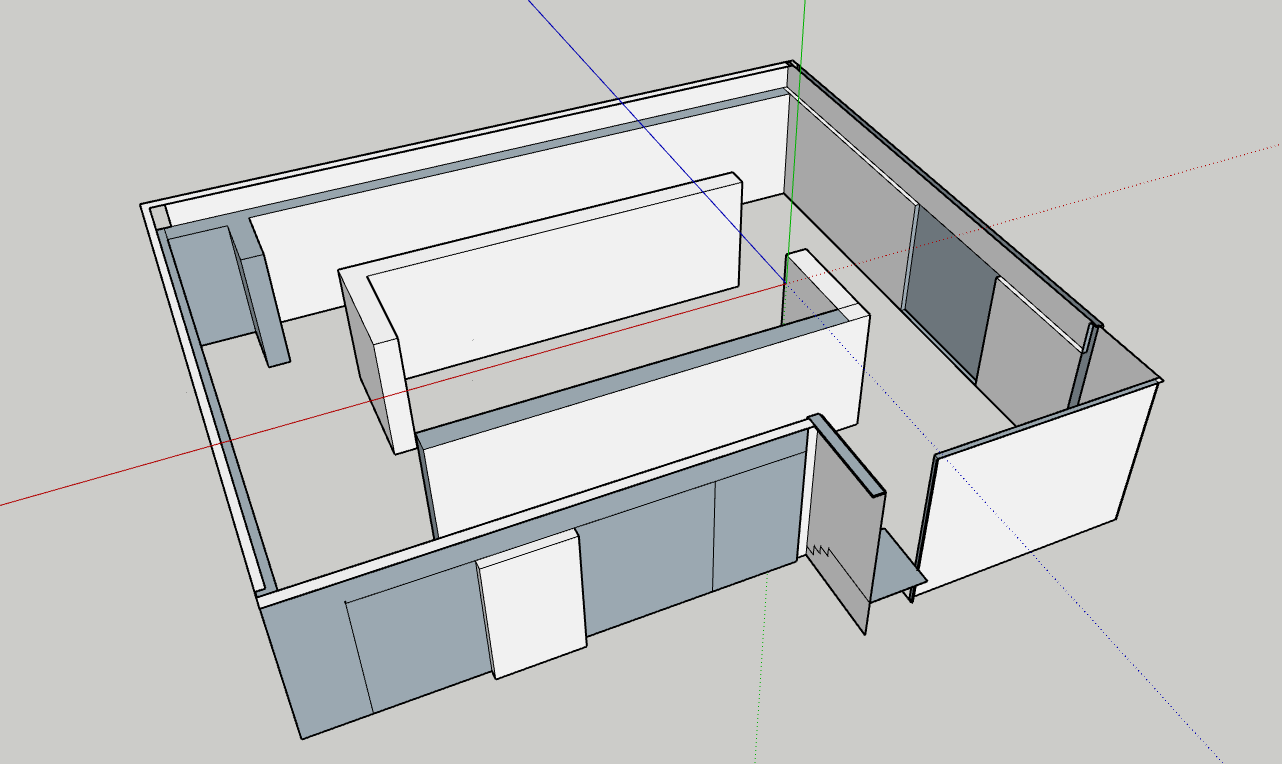Select the white door panel on front wall
The width and height of the screenshot is (1282, 764).
tap(532, 605)
